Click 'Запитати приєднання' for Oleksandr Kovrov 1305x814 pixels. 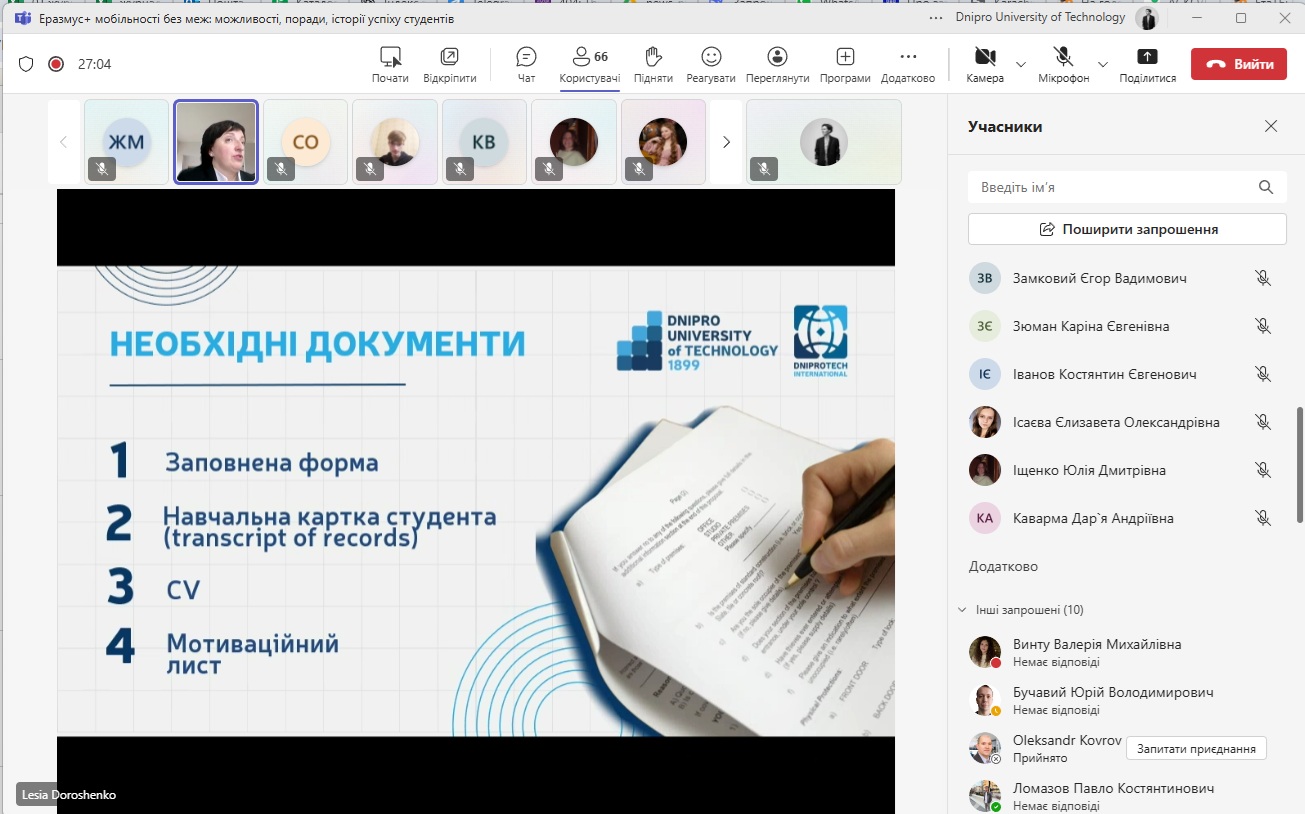tap(1196, 749)
